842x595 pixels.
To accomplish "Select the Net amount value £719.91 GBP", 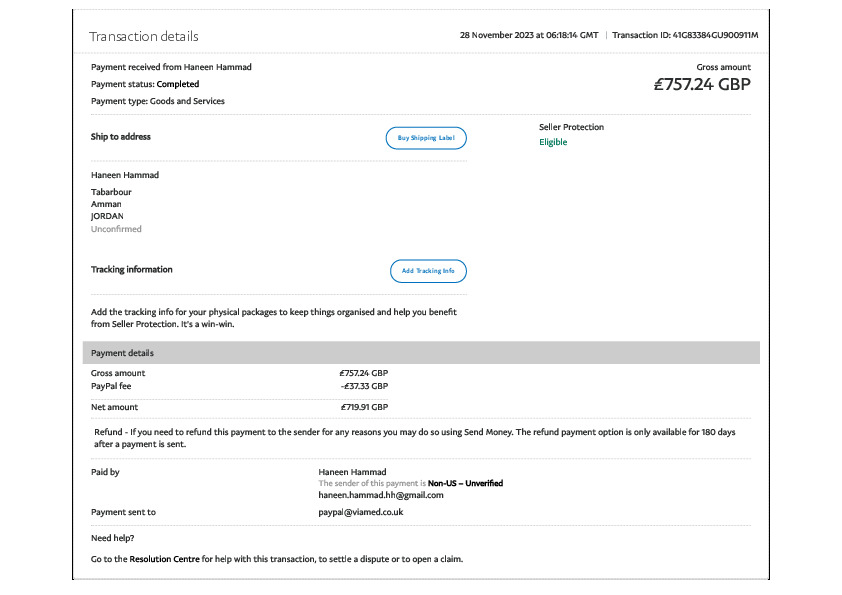I will [x=363, y=407].
